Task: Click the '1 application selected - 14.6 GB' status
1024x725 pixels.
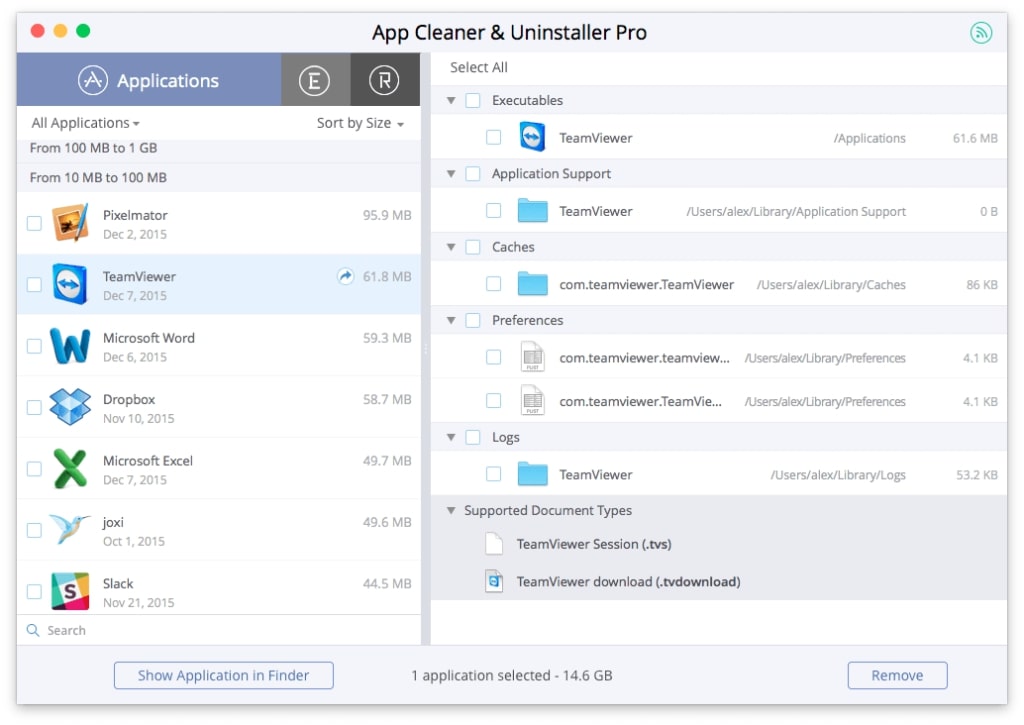Action: [x=512, y=675]
